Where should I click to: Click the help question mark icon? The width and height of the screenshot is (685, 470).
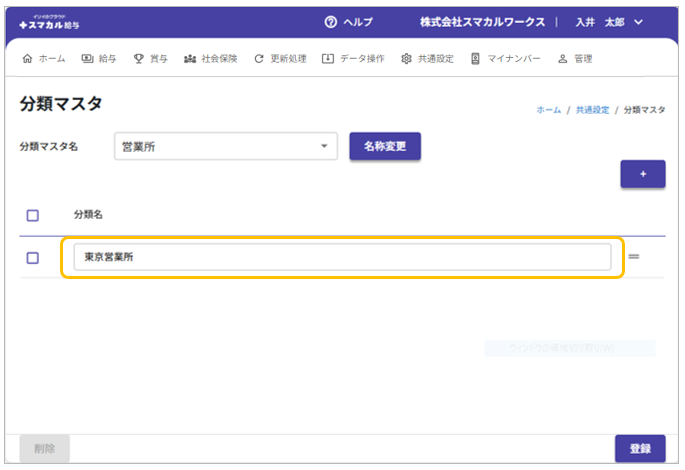pos(331,22)
